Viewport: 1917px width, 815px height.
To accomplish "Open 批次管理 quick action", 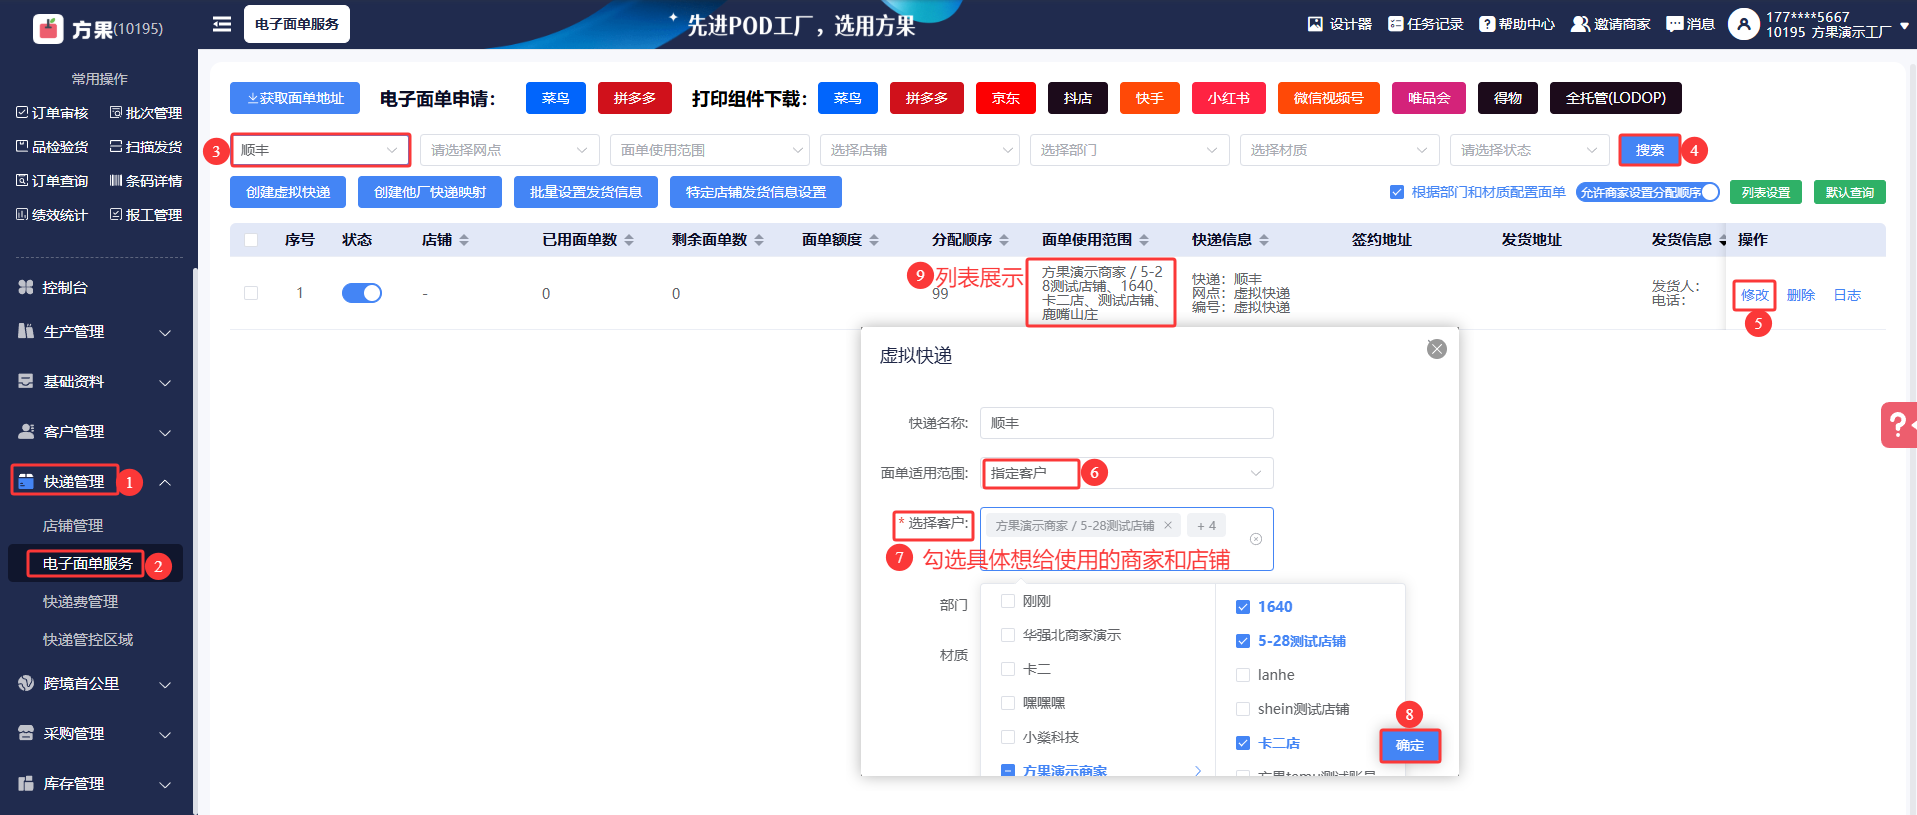I will (x=146, y=113).
